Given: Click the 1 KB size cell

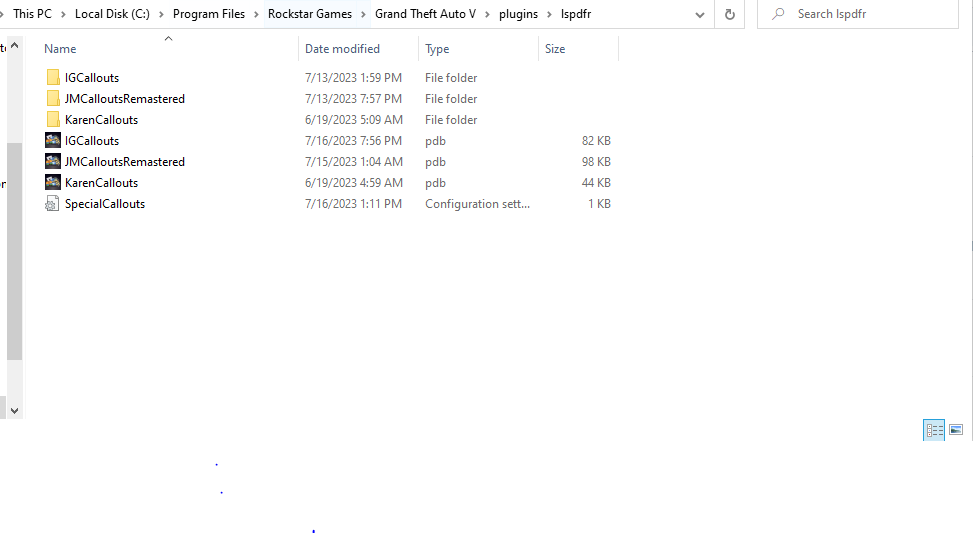Looking at the screenshot, I should [x=599, y=204].
